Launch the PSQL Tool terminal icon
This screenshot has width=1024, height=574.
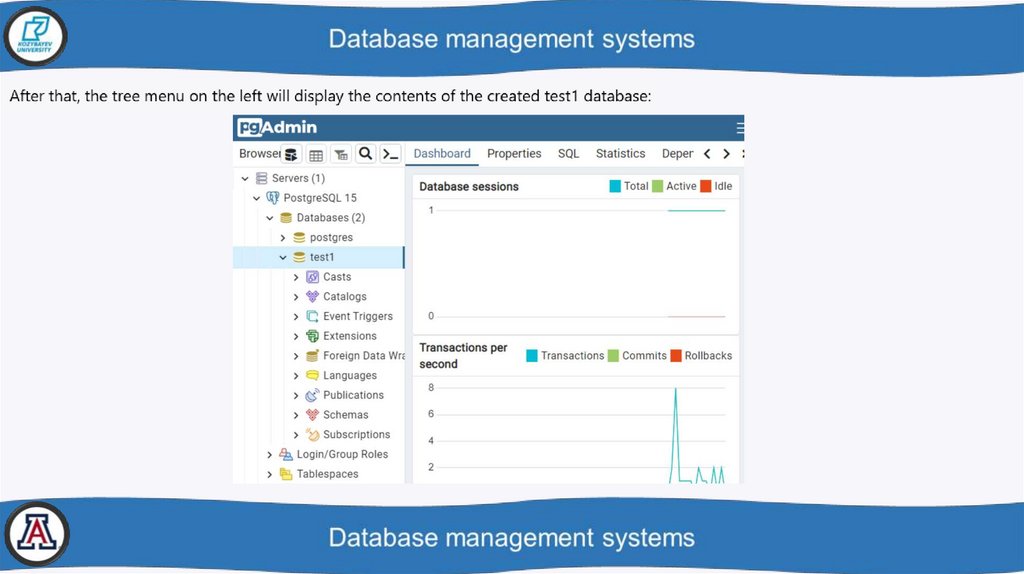391,154
